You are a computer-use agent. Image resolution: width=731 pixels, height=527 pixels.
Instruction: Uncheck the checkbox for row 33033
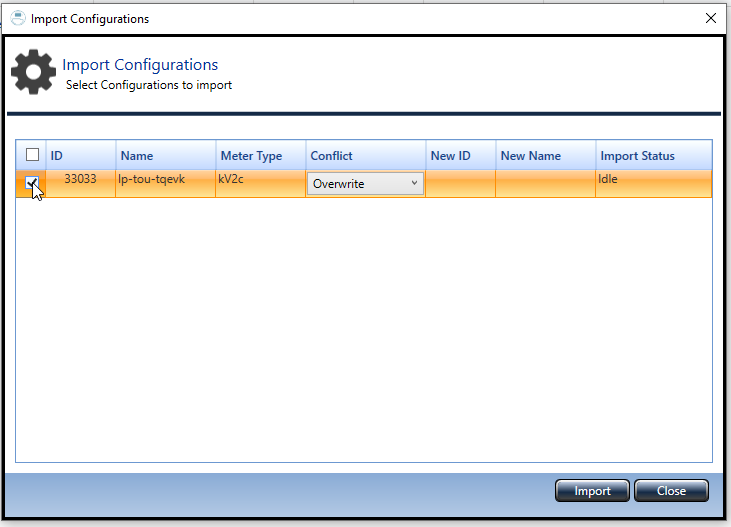(x=32, y=182)
